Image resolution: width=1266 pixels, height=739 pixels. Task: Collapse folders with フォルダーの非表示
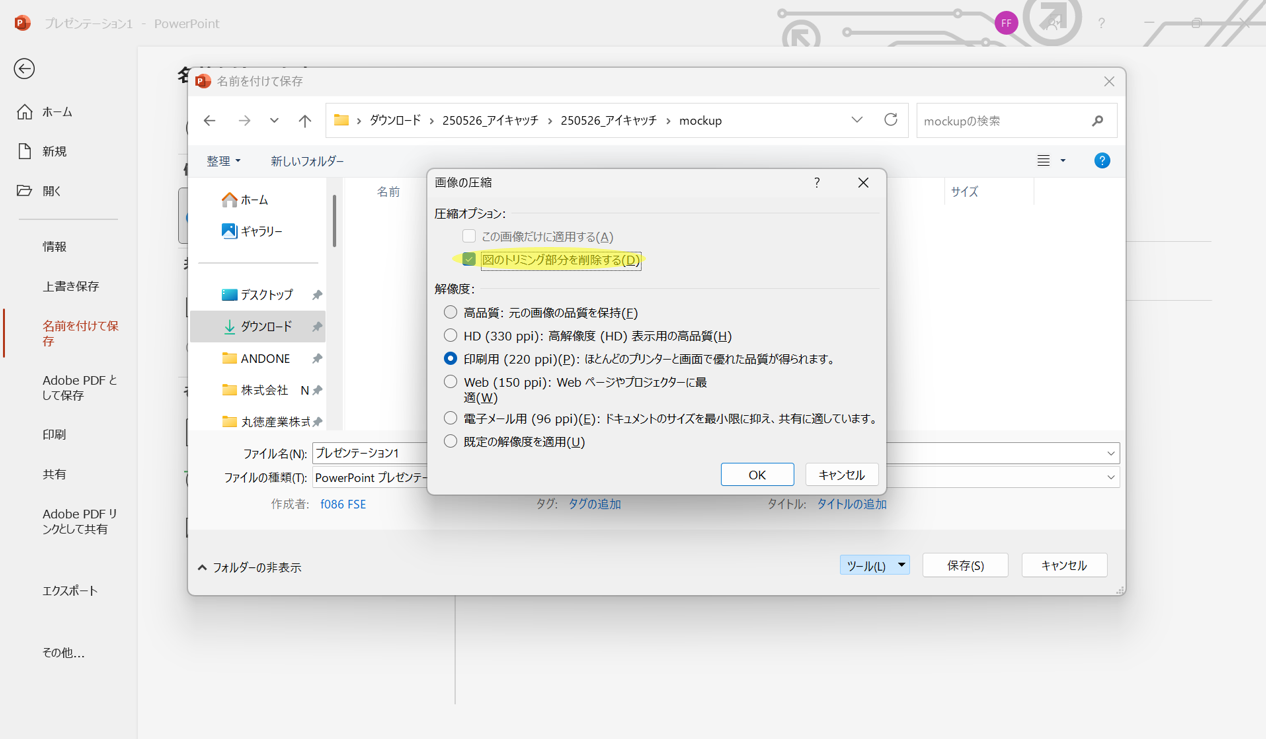tap(249, 568)
